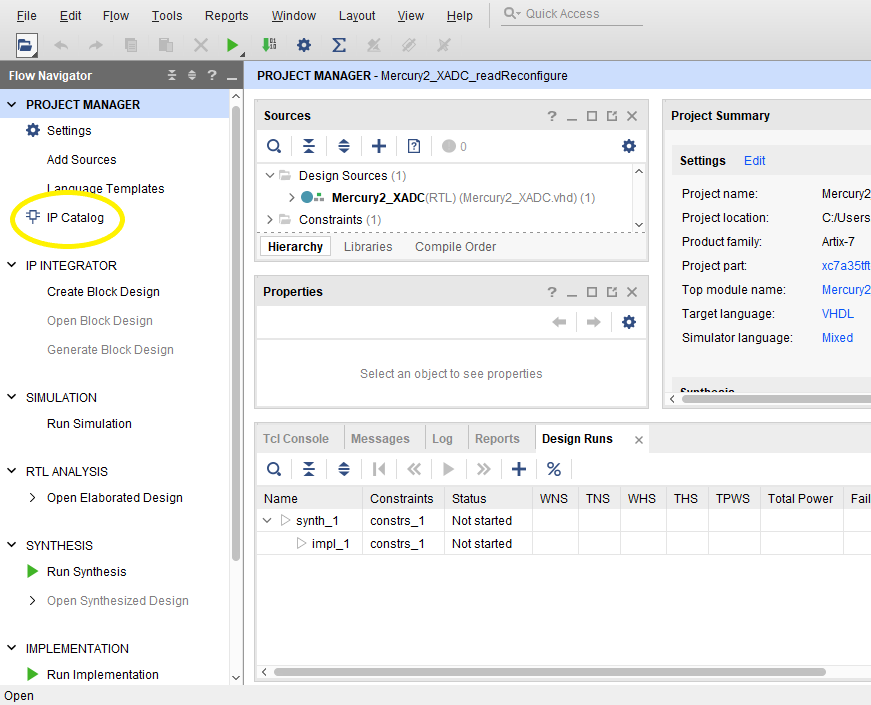871x705 pixels.
Task: Expand all in Design Runs toolbar
Action: 344,469
